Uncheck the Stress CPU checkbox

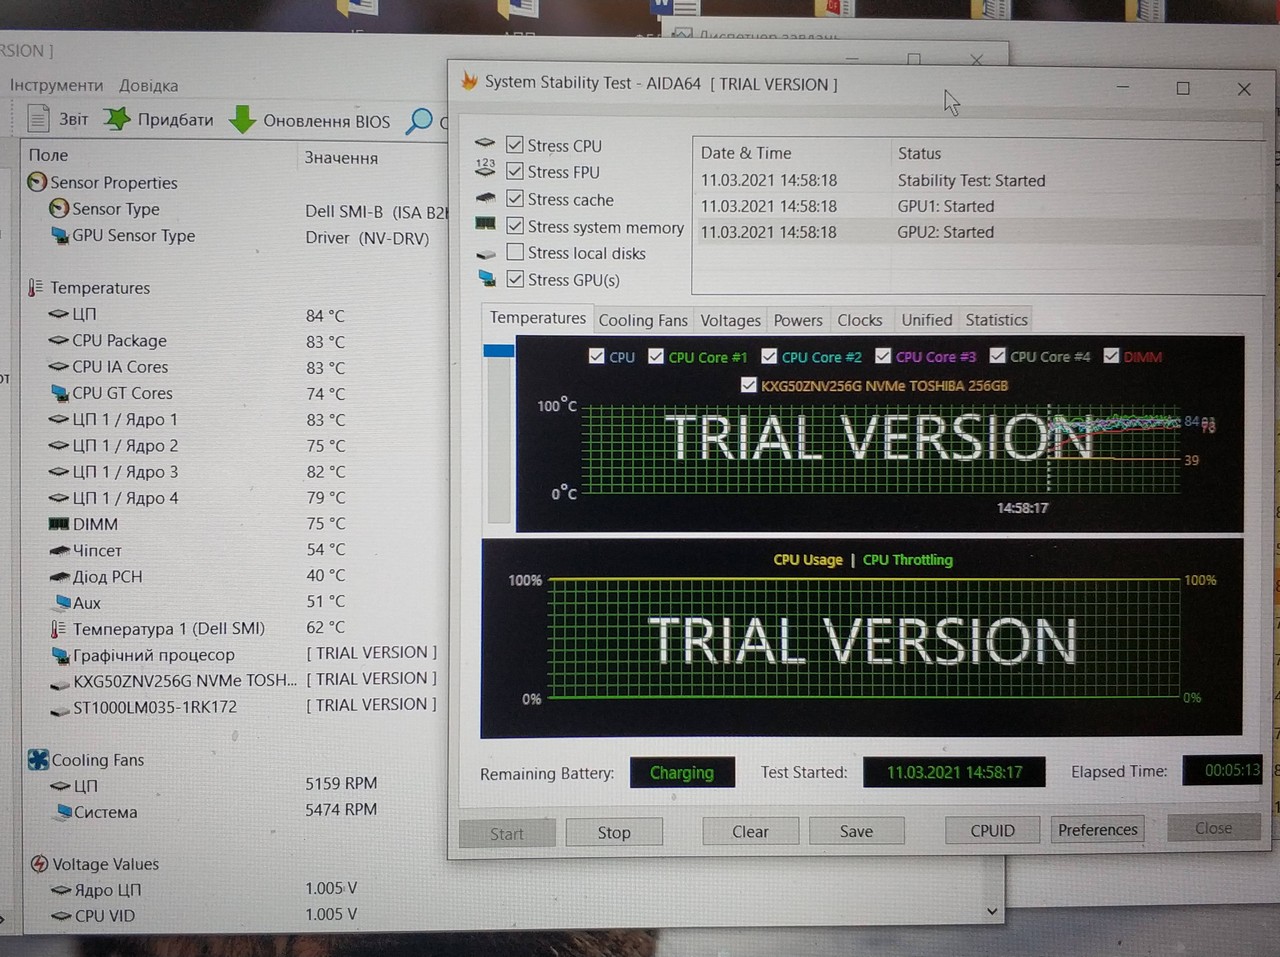click(x=515, y=145)
